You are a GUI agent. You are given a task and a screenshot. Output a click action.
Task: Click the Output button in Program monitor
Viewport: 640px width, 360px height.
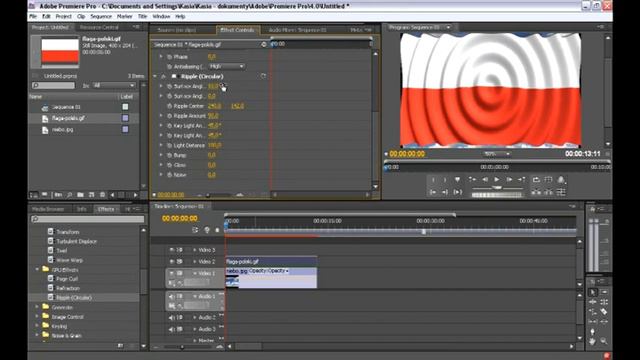[x=561, y=180]
